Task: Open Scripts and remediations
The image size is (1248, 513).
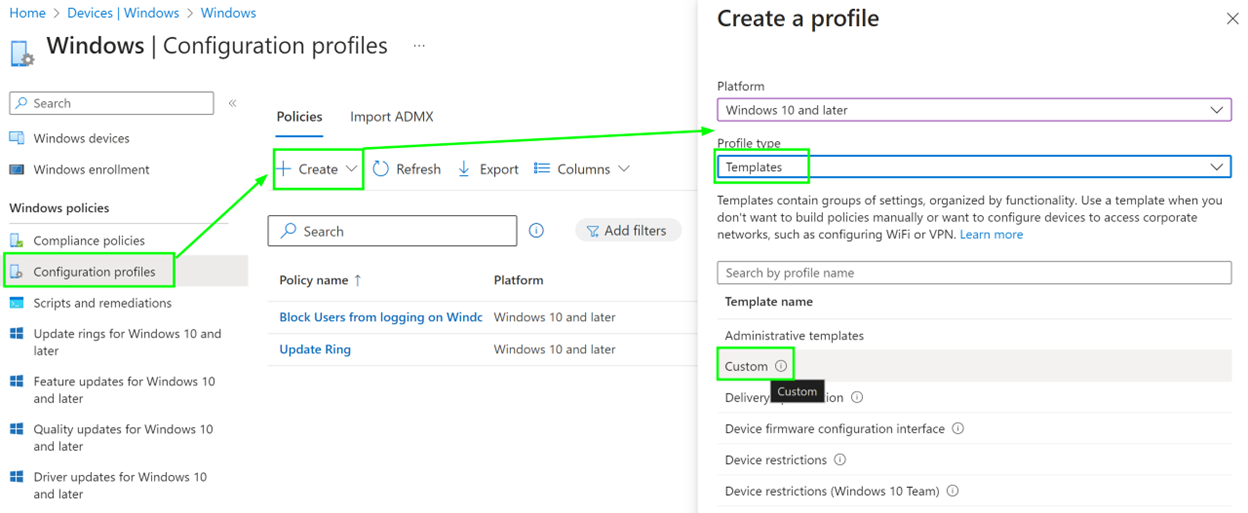Action: point(102,303)
